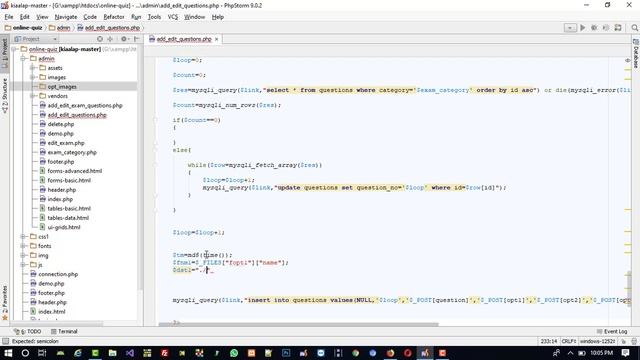Image resolution: width=640 pixels, height=360 pixels.
Task: Click the online-quiz breadcrumb
Action: tap(24, 28)
